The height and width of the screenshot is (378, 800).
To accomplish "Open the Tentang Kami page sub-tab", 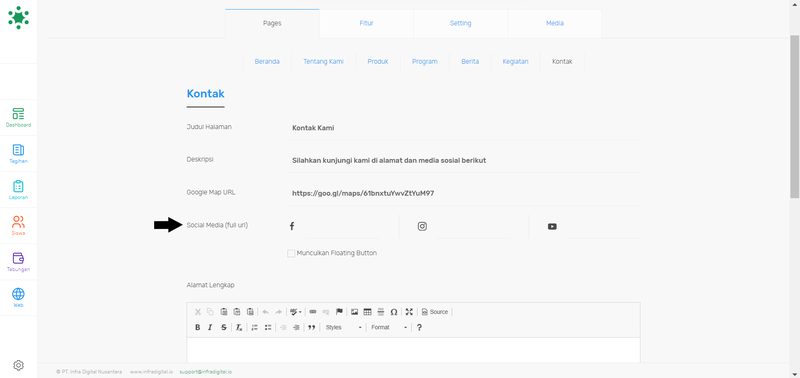I will click(x=323, y=61).
